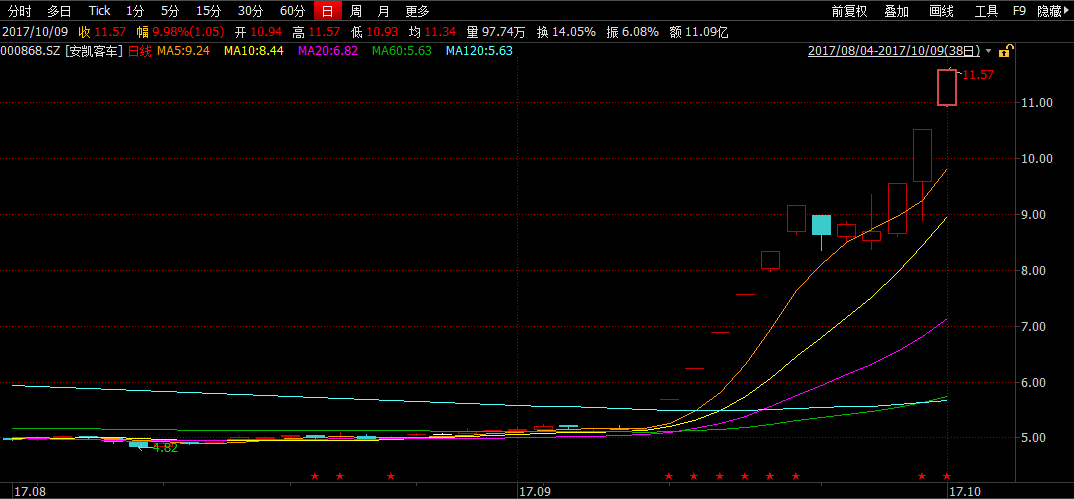
Task: Click the MA10:8.44 indicator label
Action: point(253,51)
